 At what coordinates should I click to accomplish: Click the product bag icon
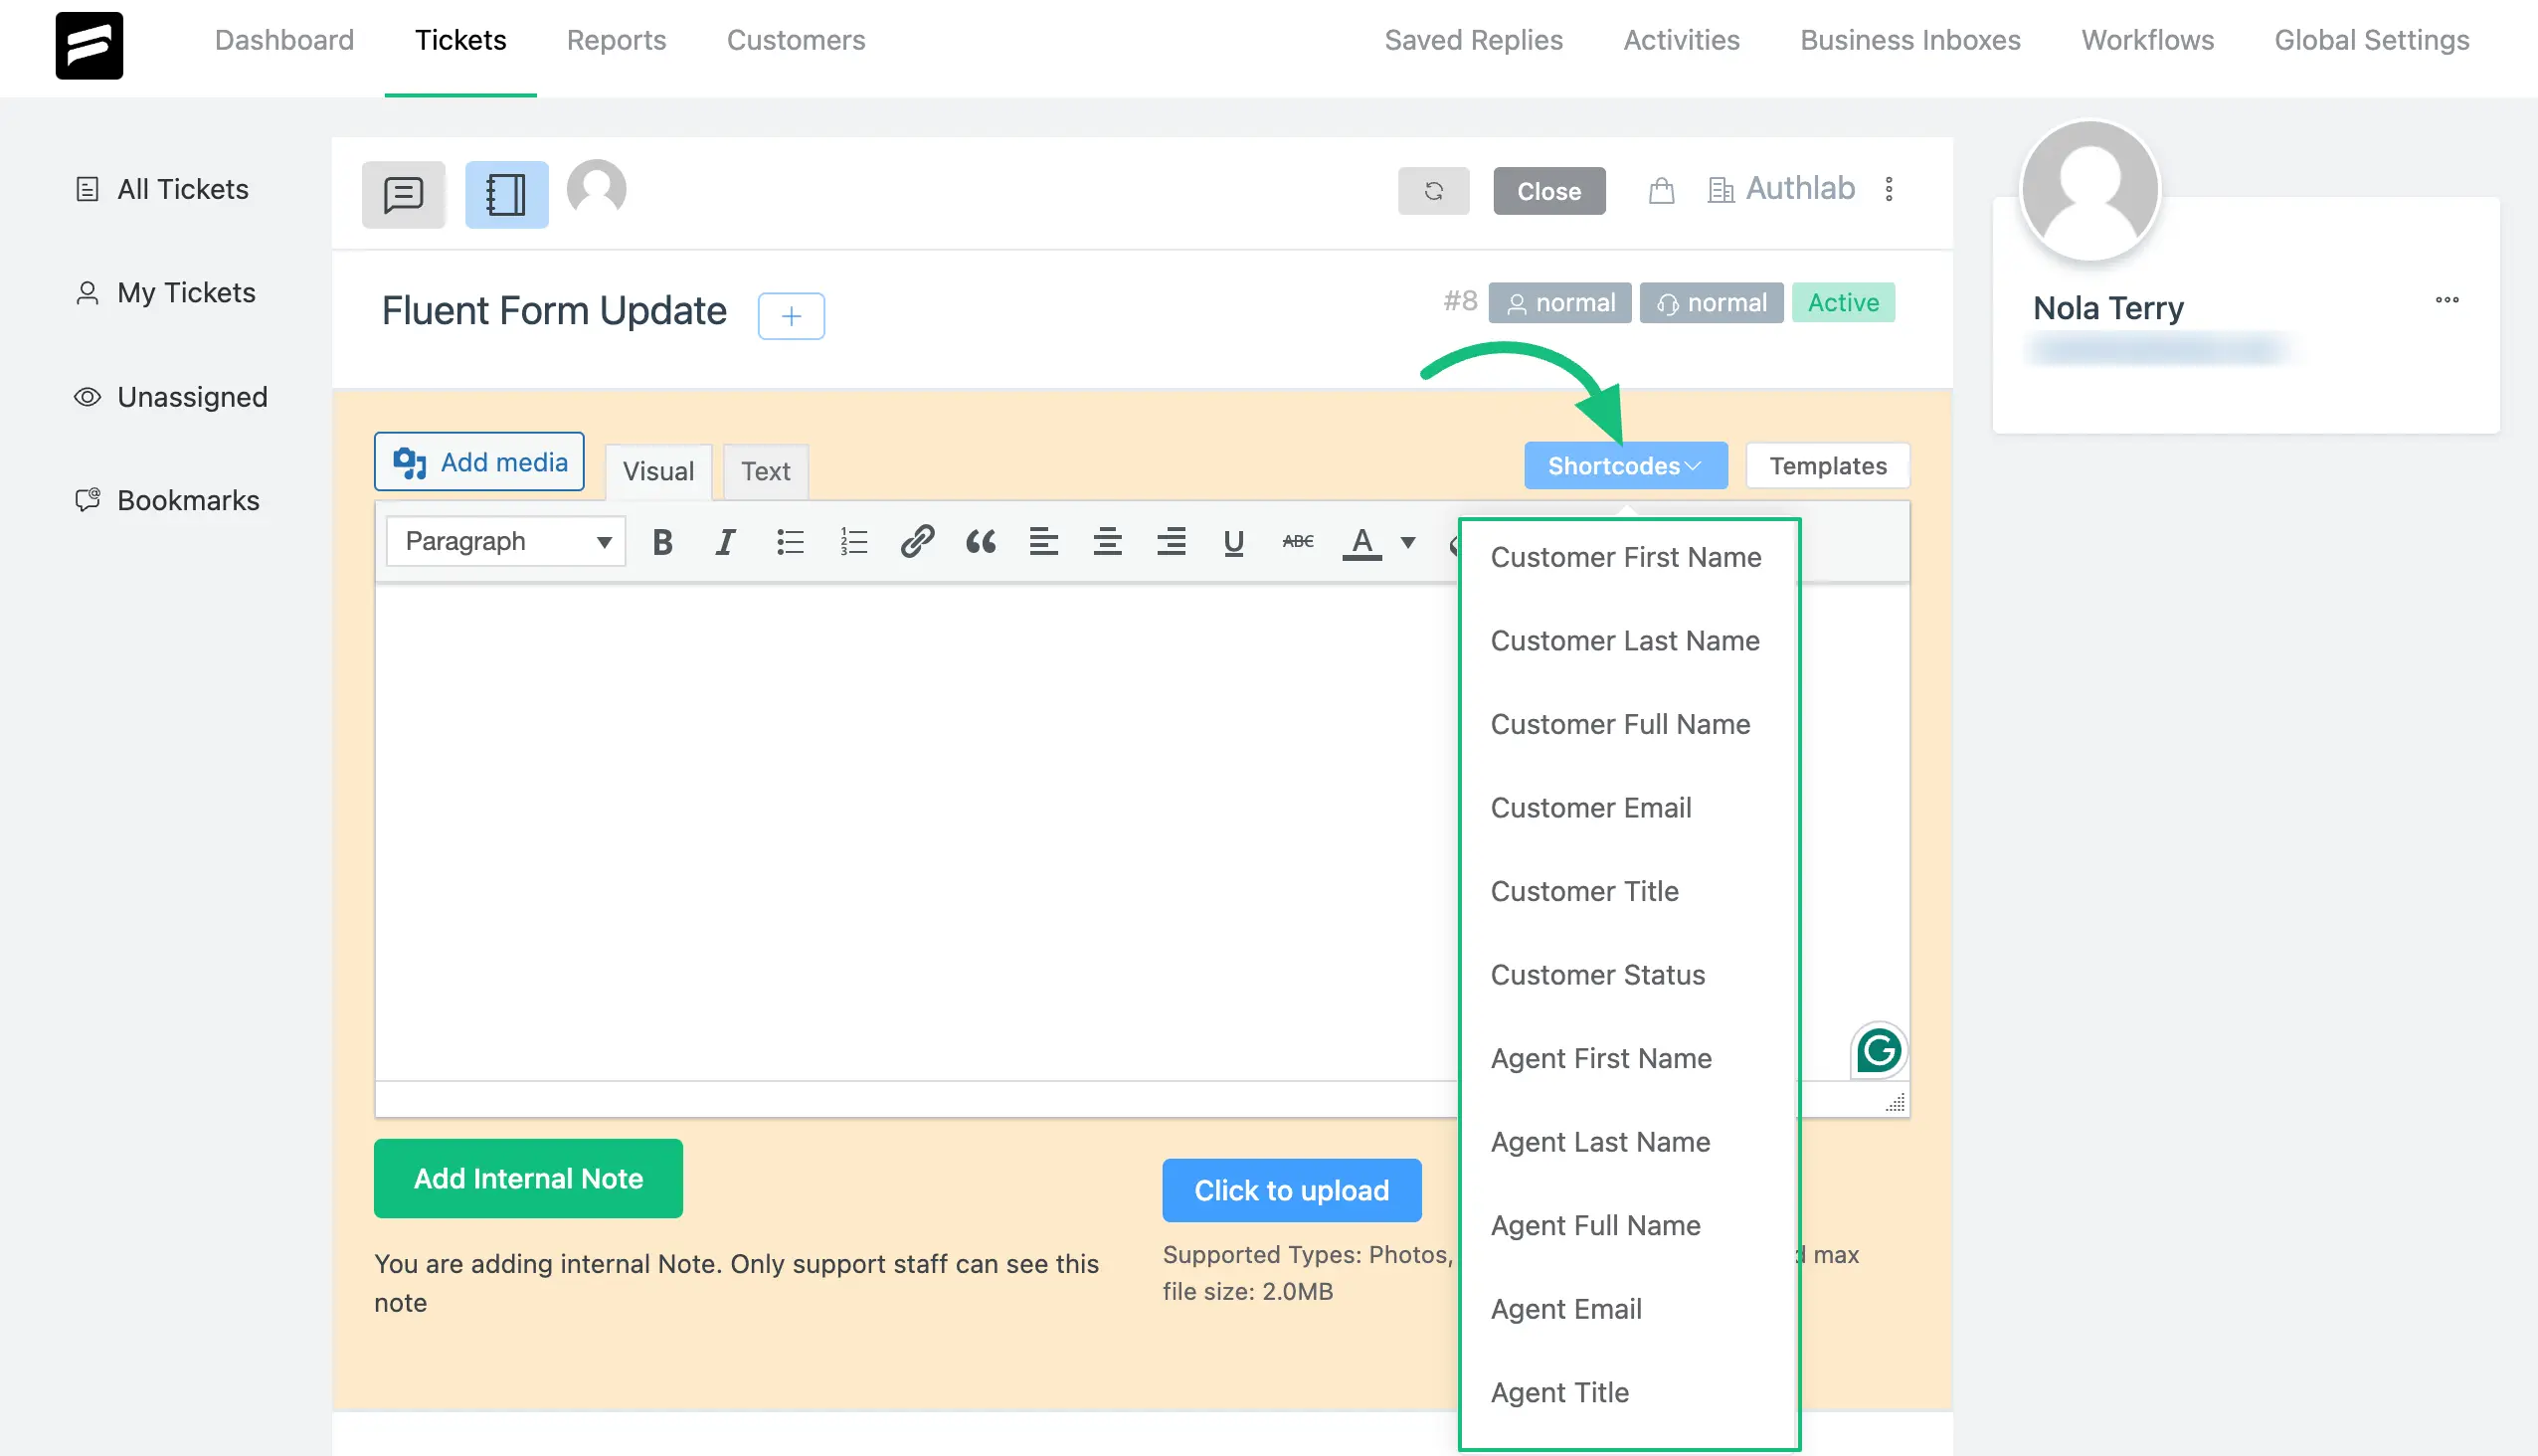(1661, 190)
